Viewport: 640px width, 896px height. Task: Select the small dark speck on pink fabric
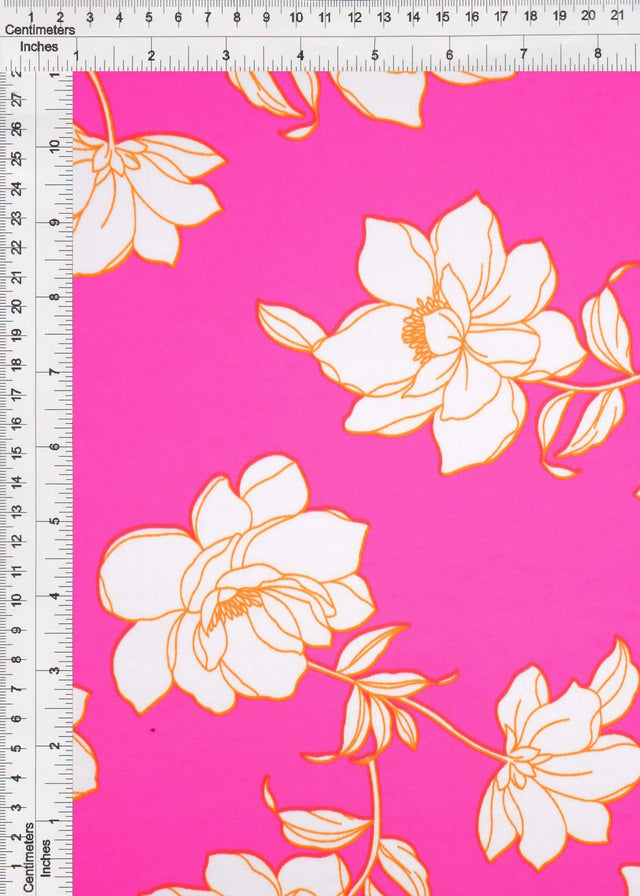point(152,730)
